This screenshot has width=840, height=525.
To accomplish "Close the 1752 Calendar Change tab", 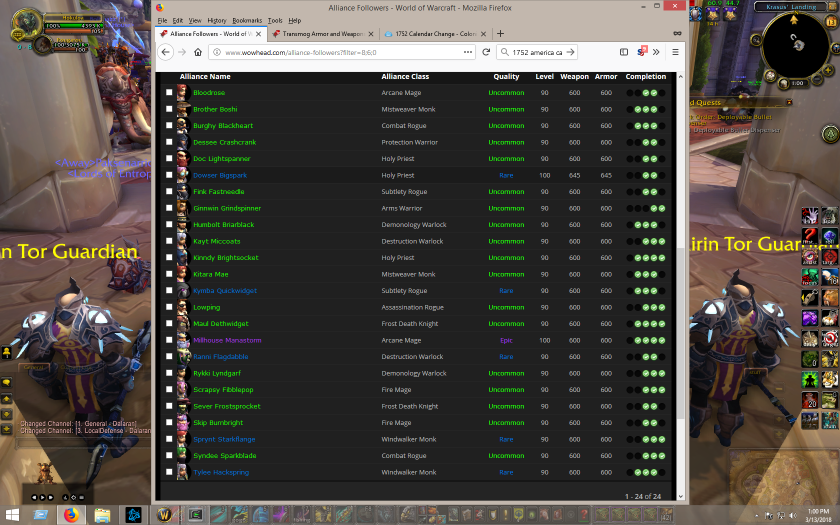I will click(483, 34).
